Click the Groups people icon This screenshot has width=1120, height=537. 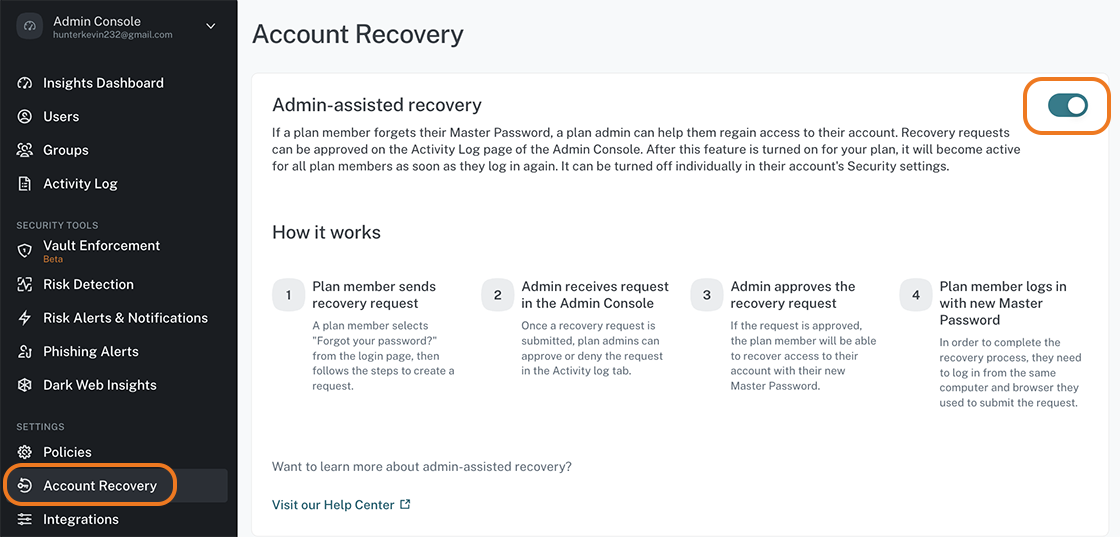[25, 150]
